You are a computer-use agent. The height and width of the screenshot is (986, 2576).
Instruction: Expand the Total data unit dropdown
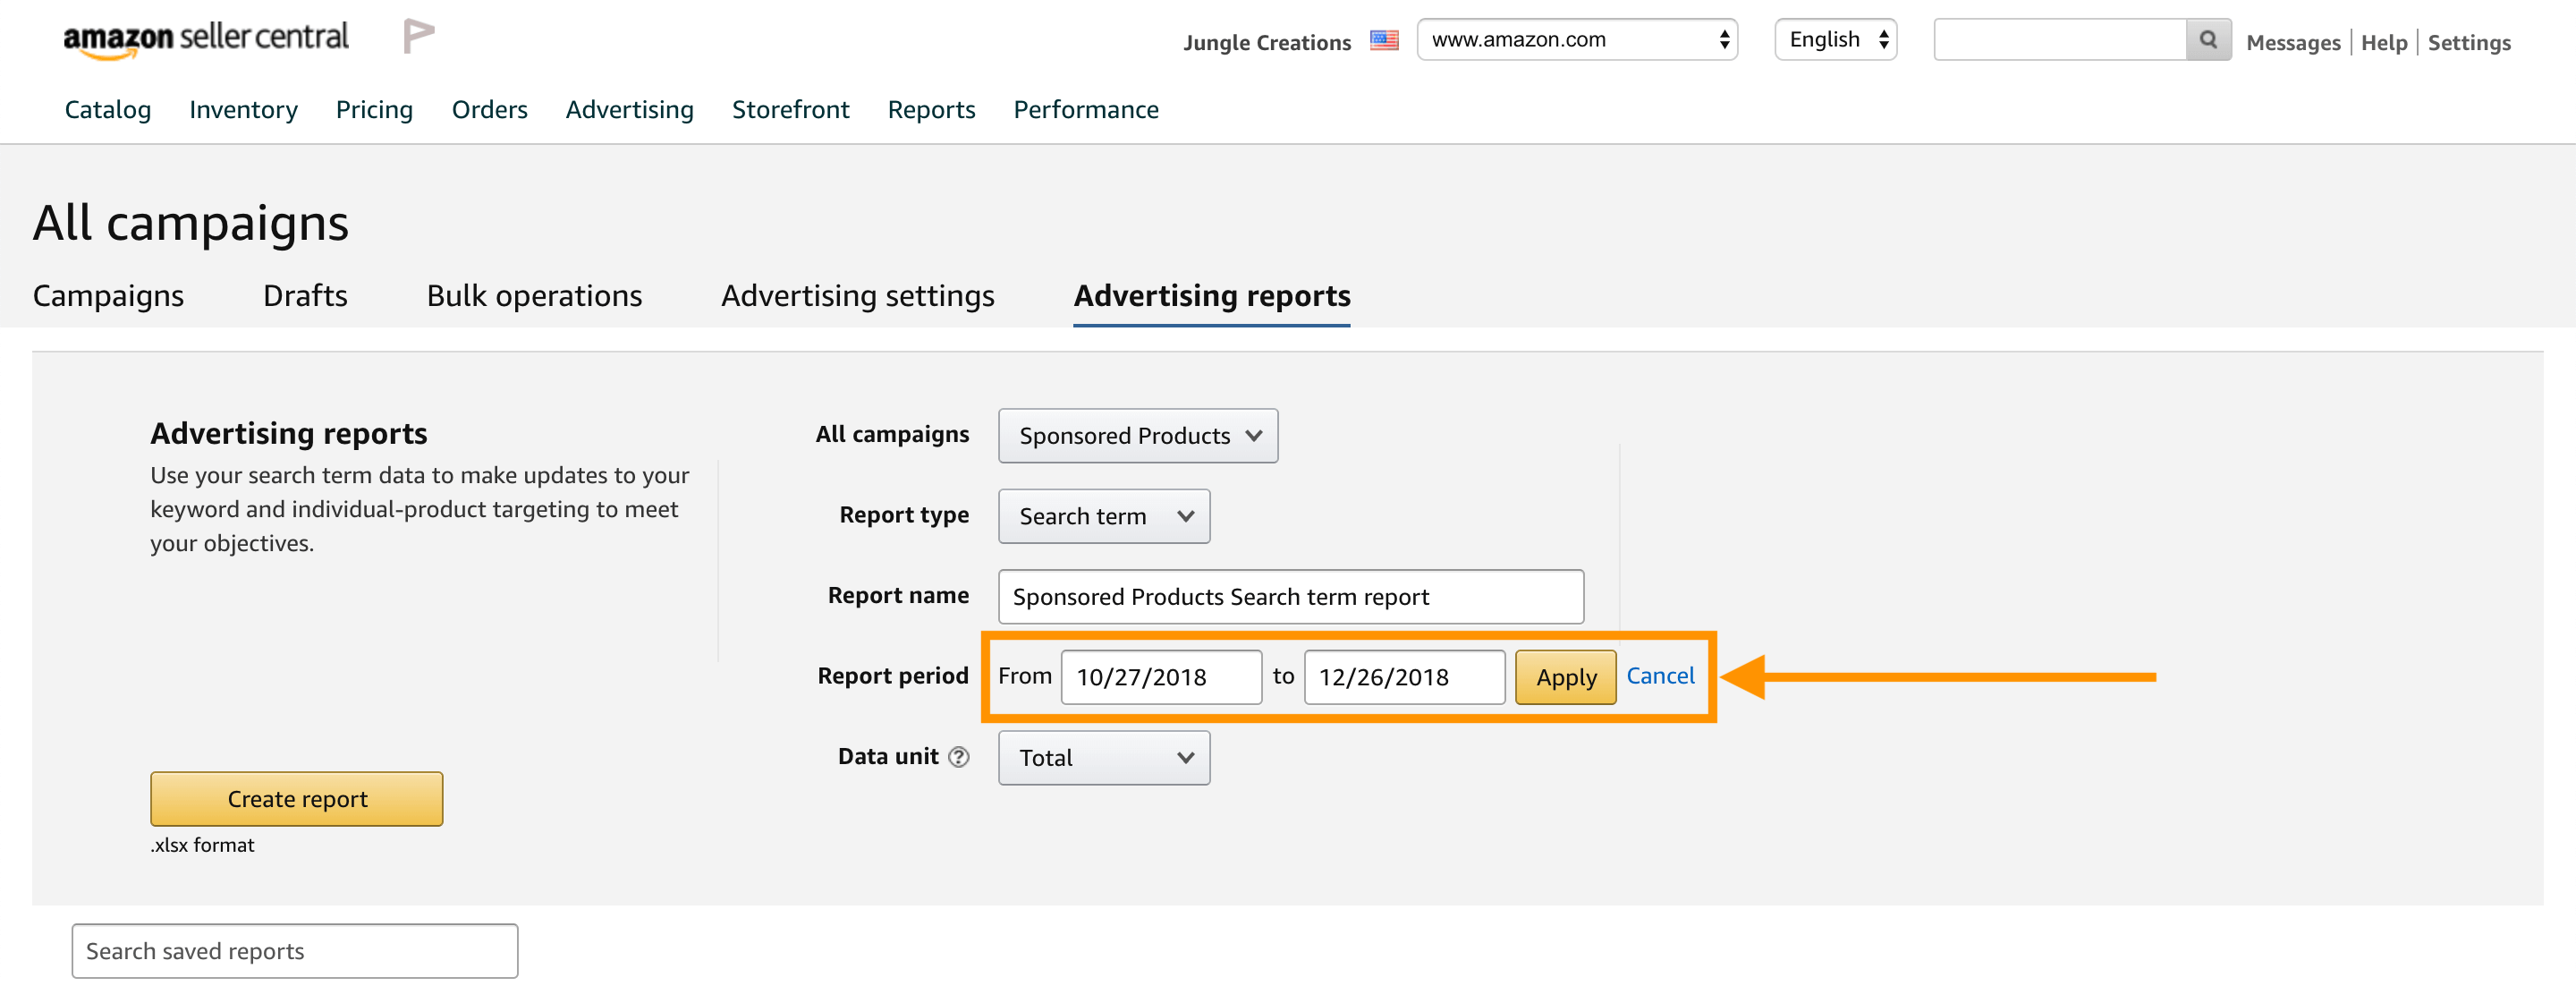[1104, 758]
